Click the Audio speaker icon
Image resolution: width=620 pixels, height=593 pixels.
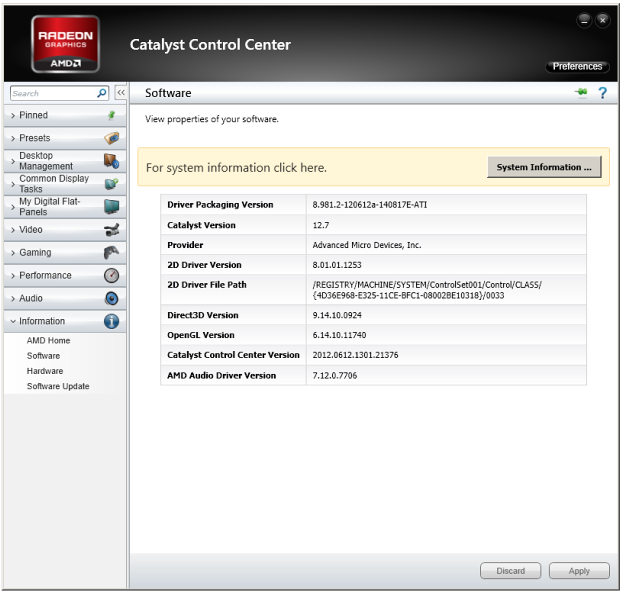(x=112, y=298)
